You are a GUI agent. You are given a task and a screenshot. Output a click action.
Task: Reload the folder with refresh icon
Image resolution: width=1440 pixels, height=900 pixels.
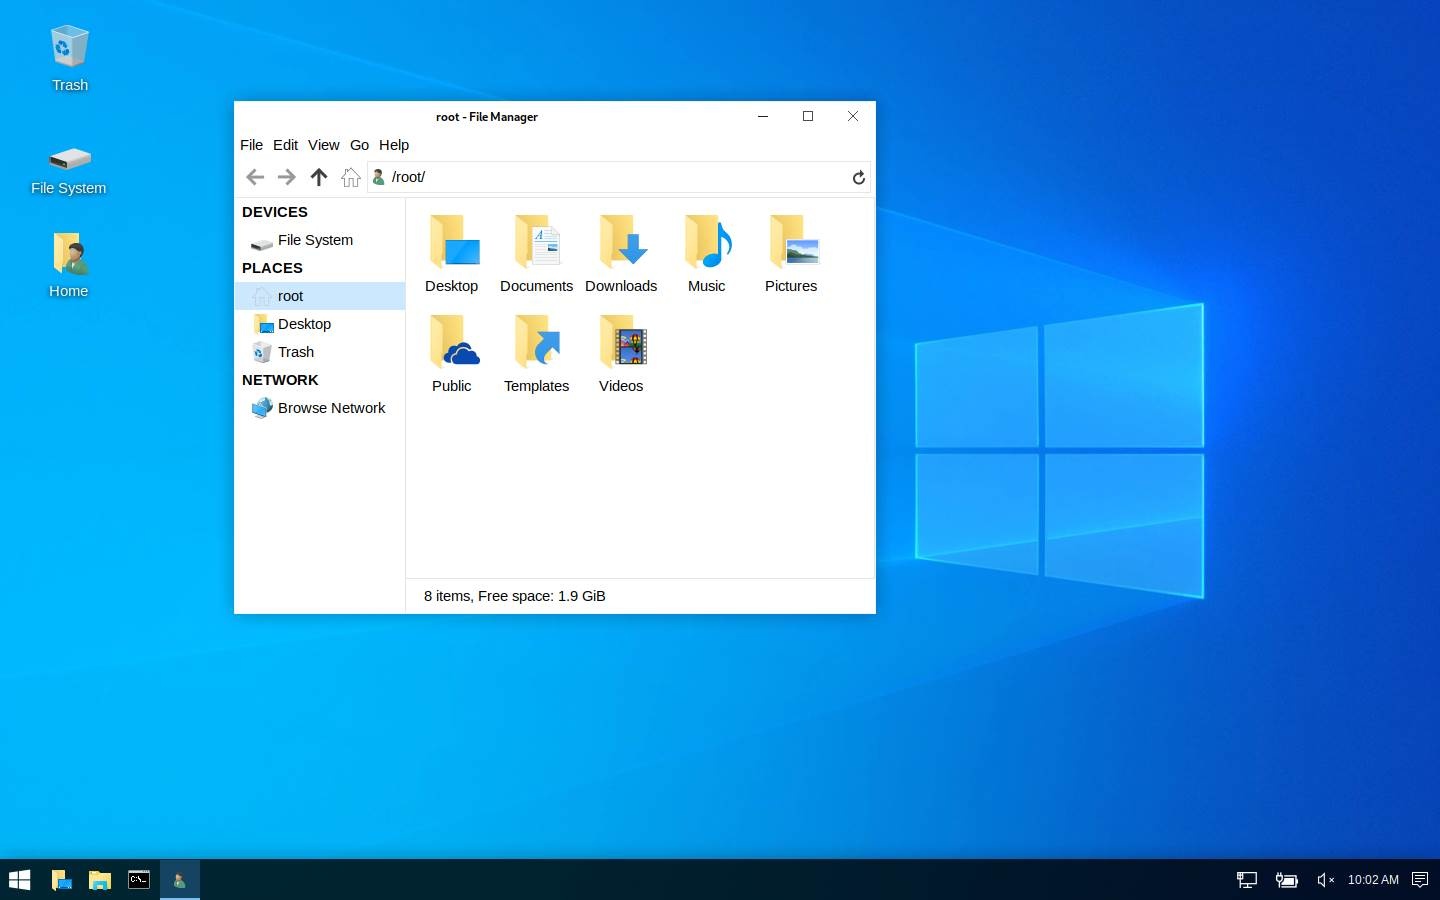tap(858, 177)
